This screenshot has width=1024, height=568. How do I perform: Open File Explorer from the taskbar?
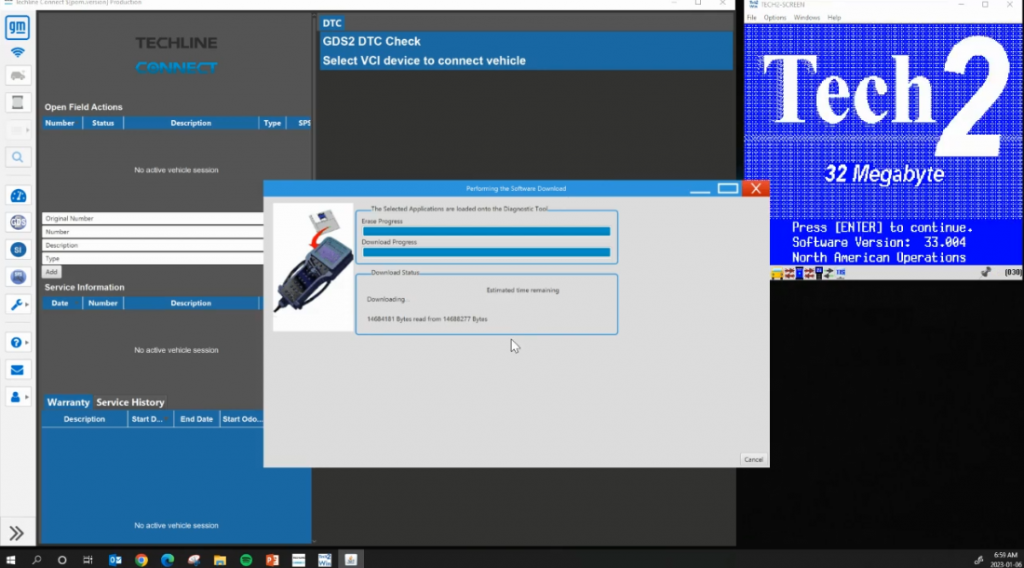click(x=219, y=560)
